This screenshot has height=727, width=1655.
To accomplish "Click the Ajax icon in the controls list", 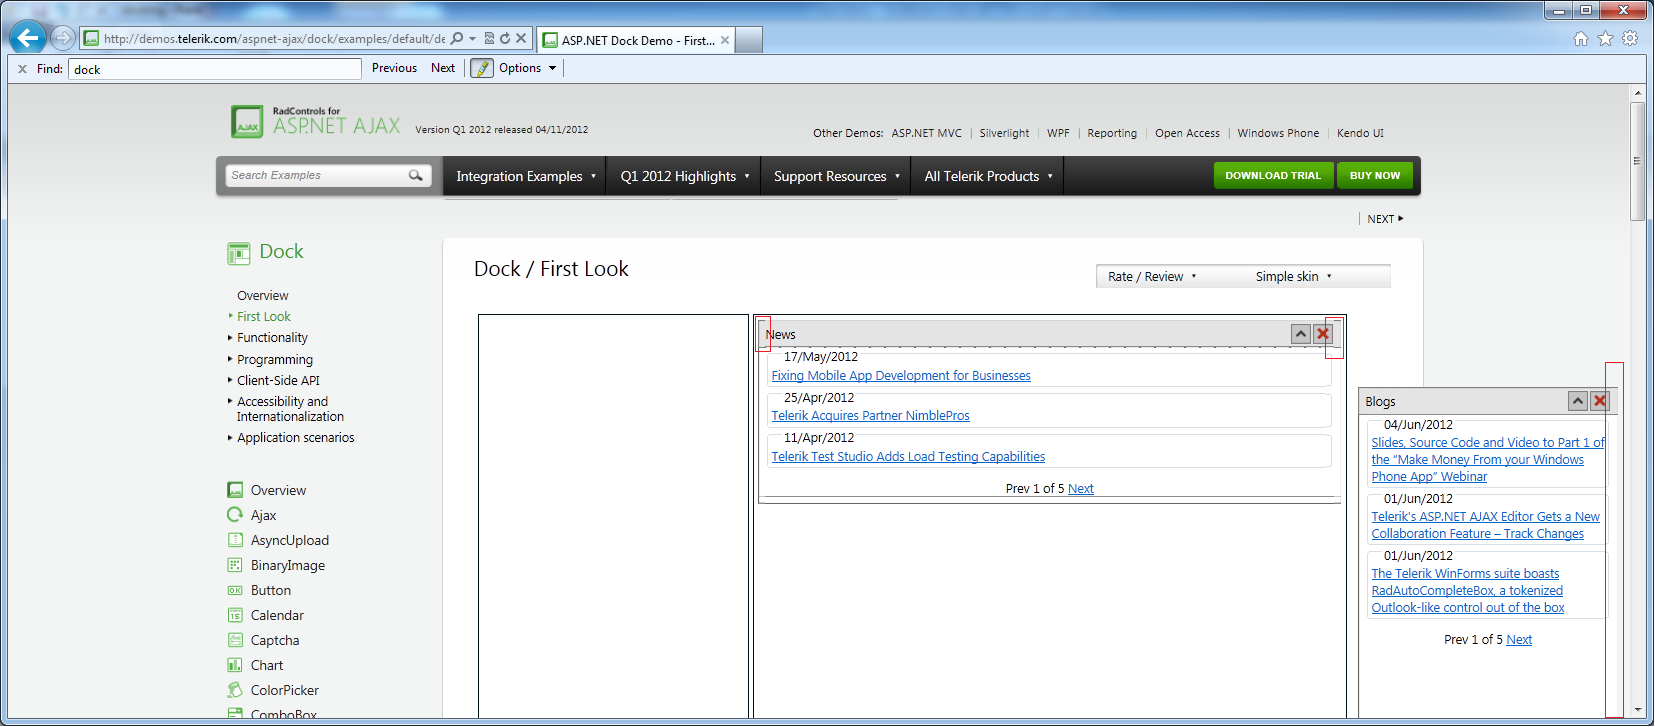I will pos(235,515).
